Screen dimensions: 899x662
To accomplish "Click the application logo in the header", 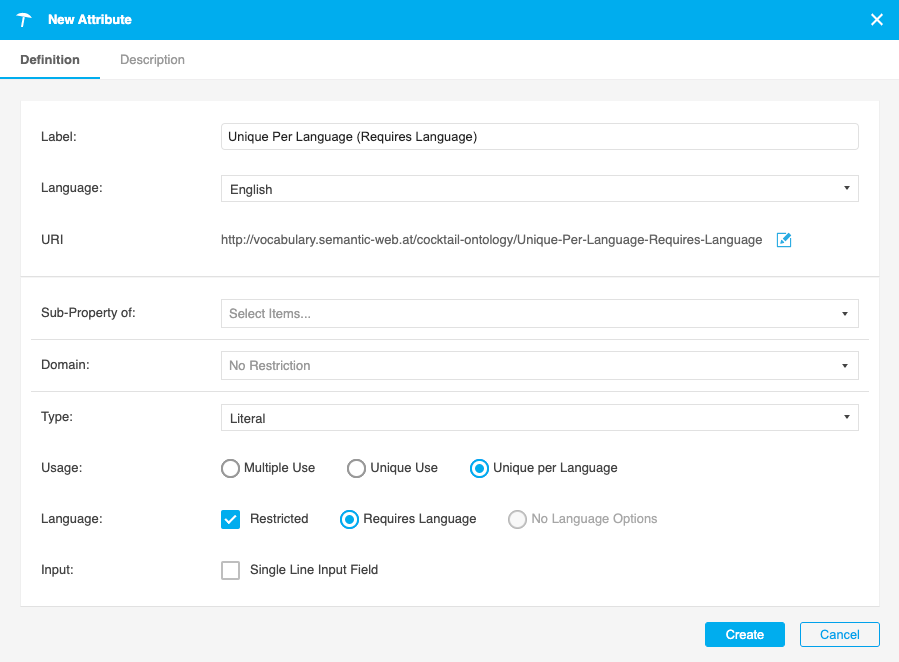I will [x=24, y=19].
